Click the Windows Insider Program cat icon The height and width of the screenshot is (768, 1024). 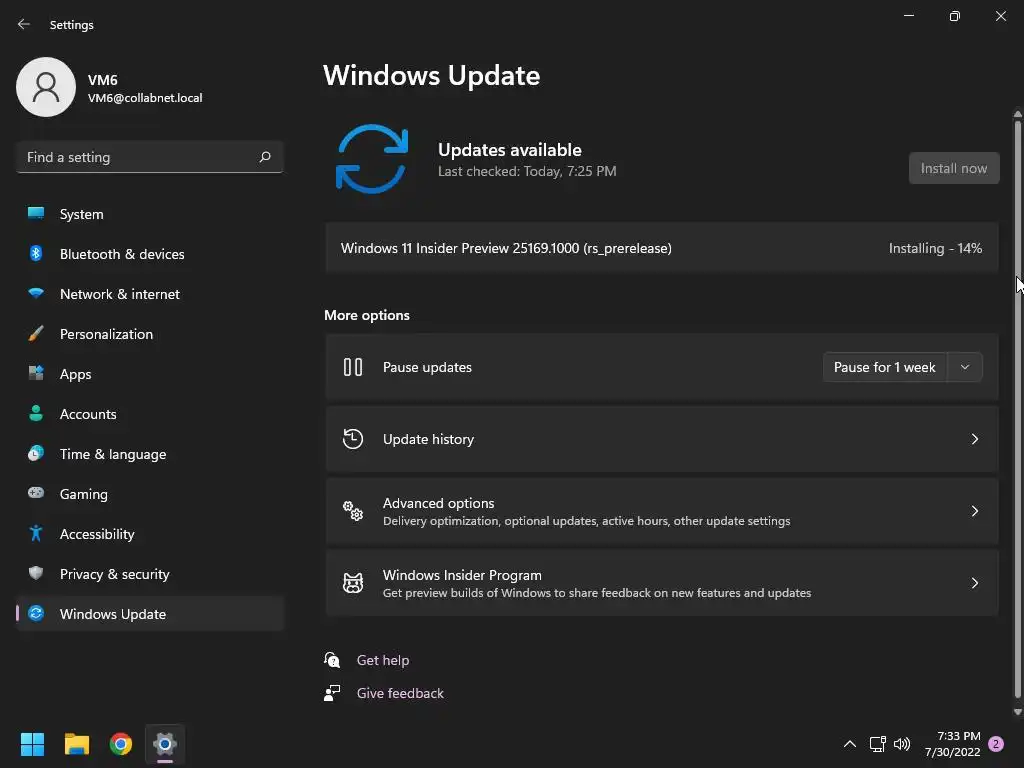(x=353, y=583)
